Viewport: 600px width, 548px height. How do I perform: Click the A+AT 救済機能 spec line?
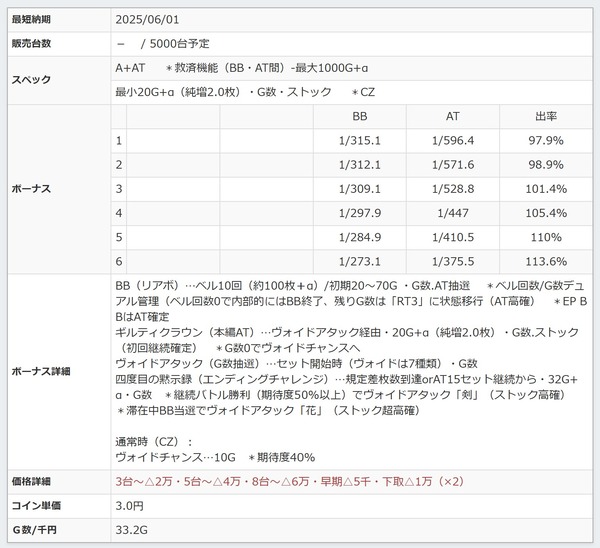point(241,68)
